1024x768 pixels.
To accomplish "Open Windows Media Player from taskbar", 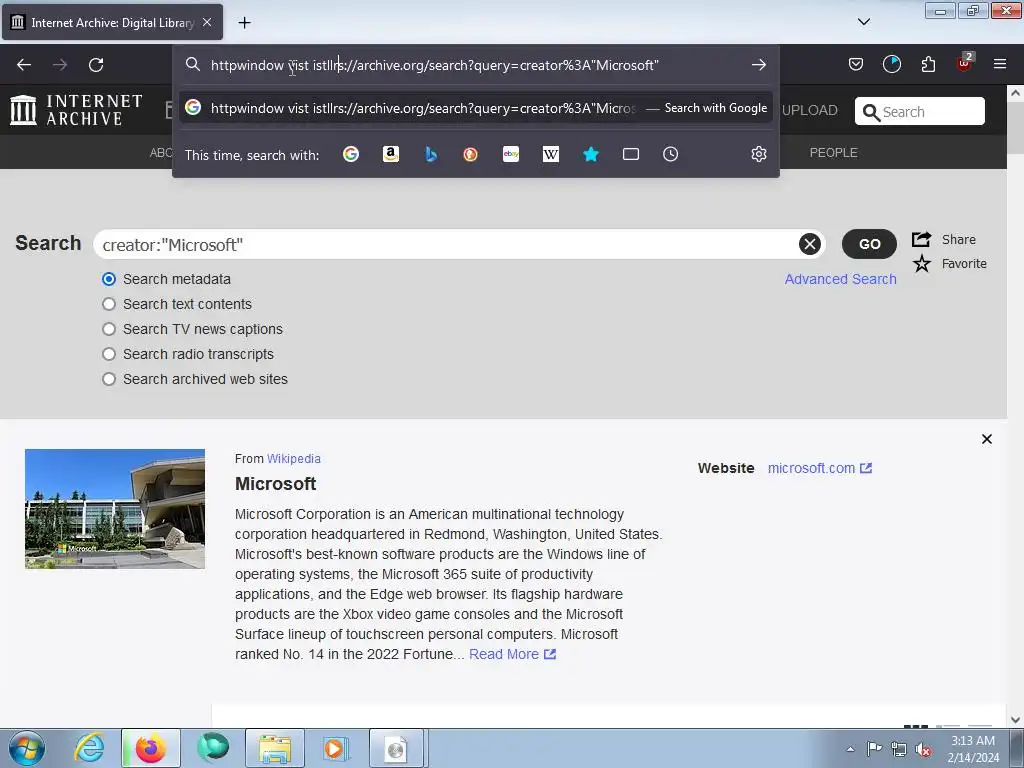I will click(x=336, y=748).
